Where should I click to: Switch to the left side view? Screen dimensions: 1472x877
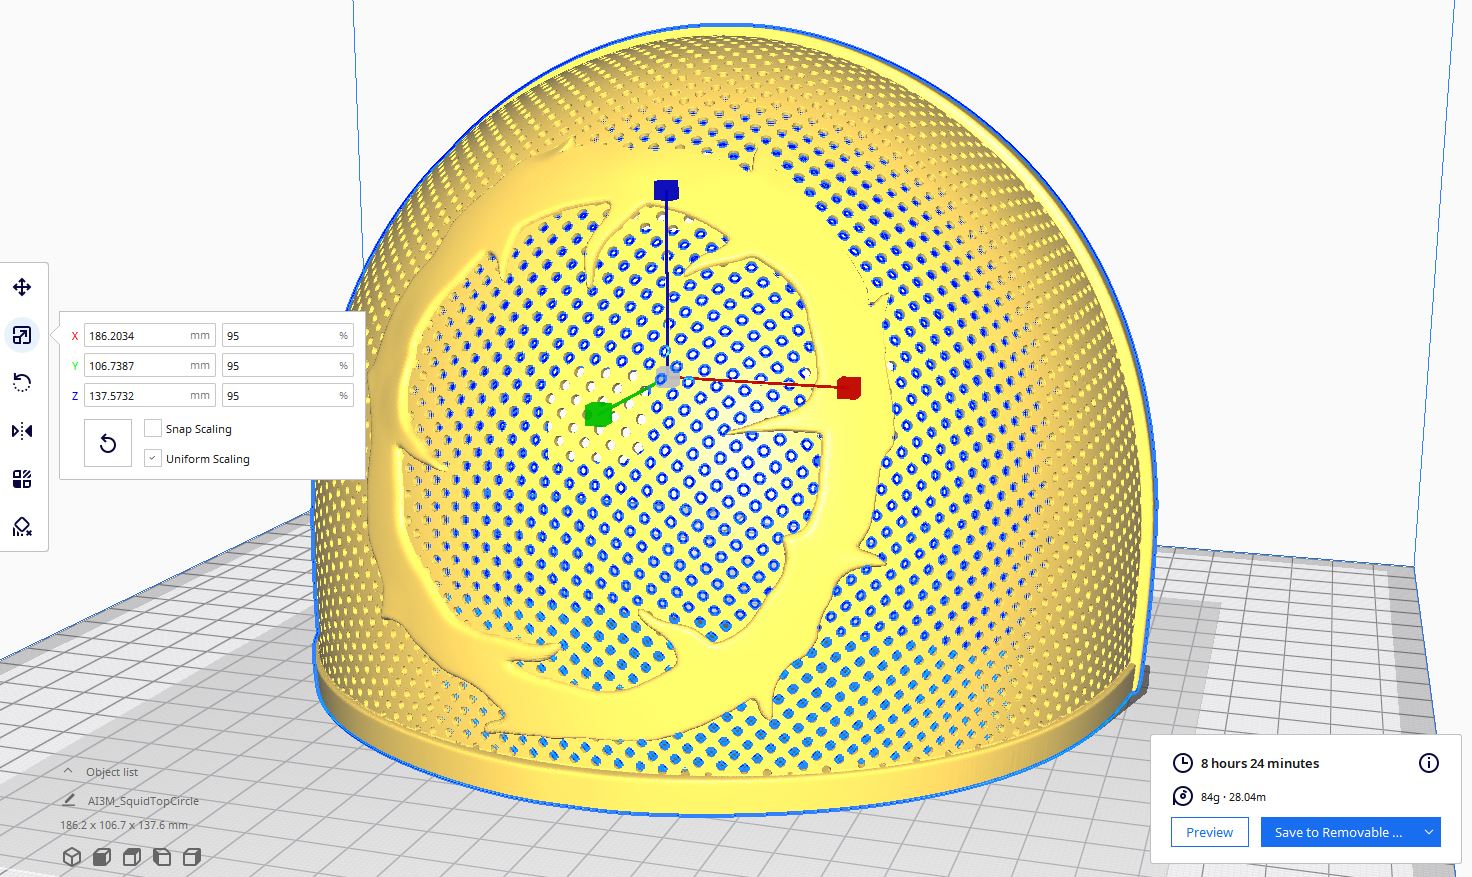click(x=162, y=857)
